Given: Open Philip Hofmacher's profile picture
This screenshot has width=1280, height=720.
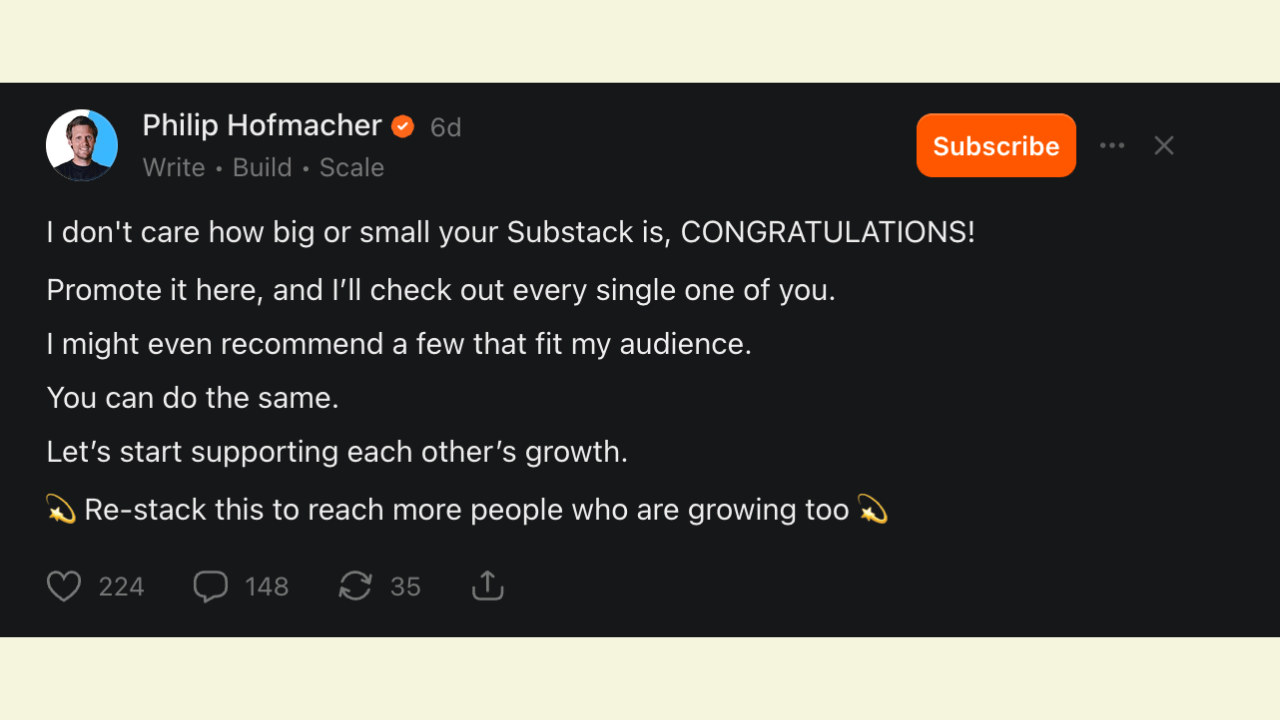Looking at the screenshot, I should pyautogui.click(x=82, y=145).
